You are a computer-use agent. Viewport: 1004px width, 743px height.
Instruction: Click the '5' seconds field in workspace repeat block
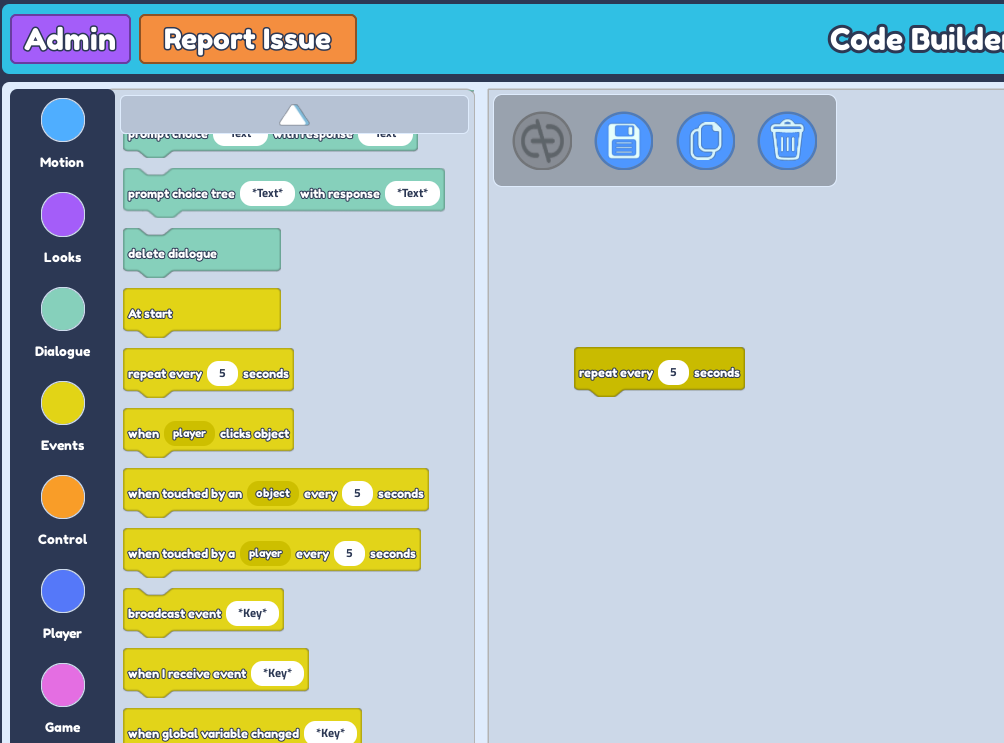tap(673, 371)
